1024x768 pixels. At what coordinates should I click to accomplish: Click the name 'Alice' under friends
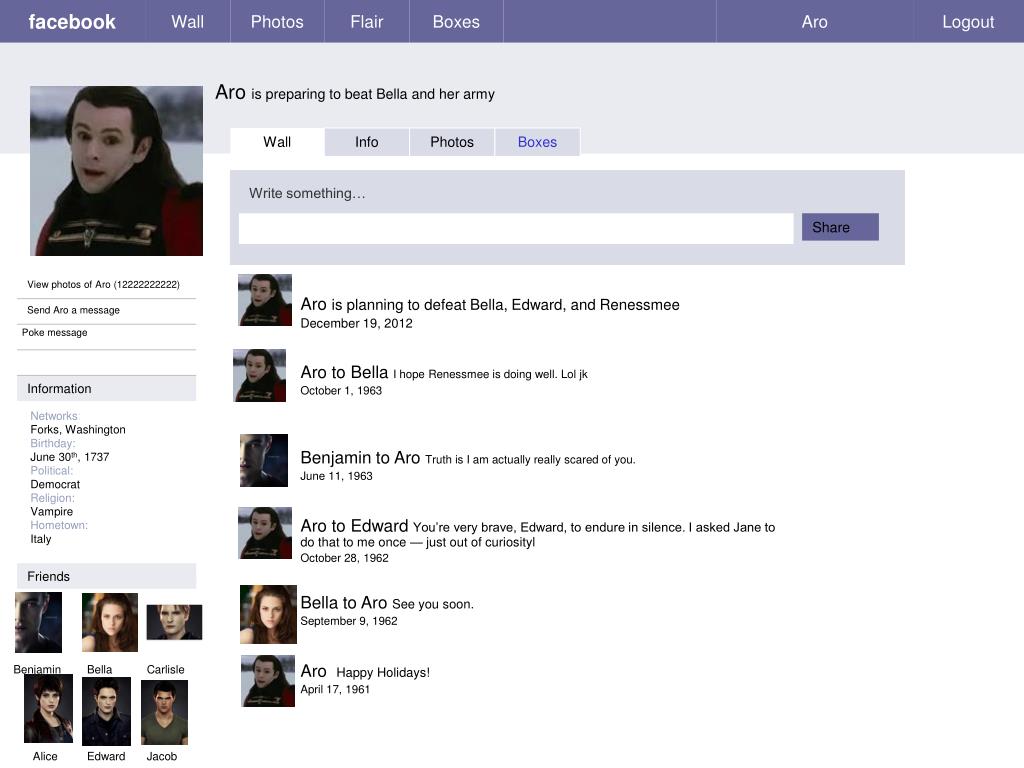tap(45, 756)
